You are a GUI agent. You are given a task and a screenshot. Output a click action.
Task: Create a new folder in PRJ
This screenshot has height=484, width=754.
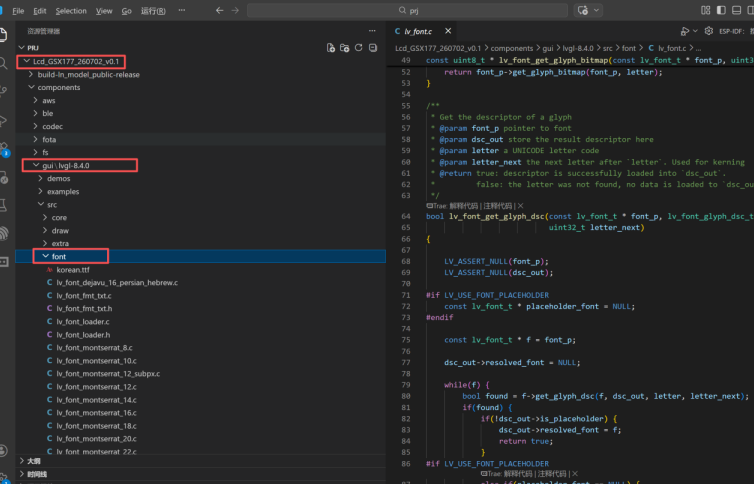(x=344, y=48)
